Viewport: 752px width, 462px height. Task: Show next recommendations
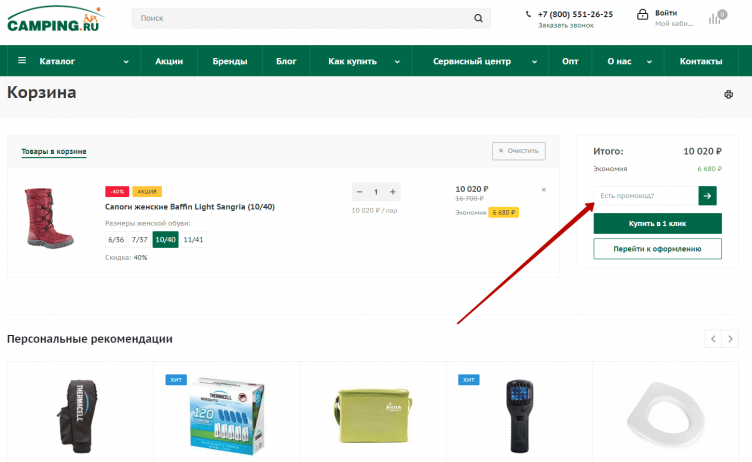coord(730,339)
